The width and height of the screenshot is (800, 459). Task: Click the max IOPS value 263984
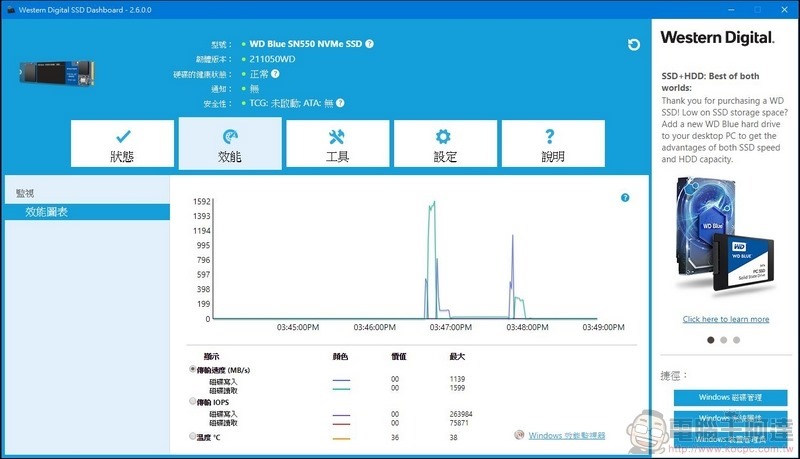(x=461, y=414)
